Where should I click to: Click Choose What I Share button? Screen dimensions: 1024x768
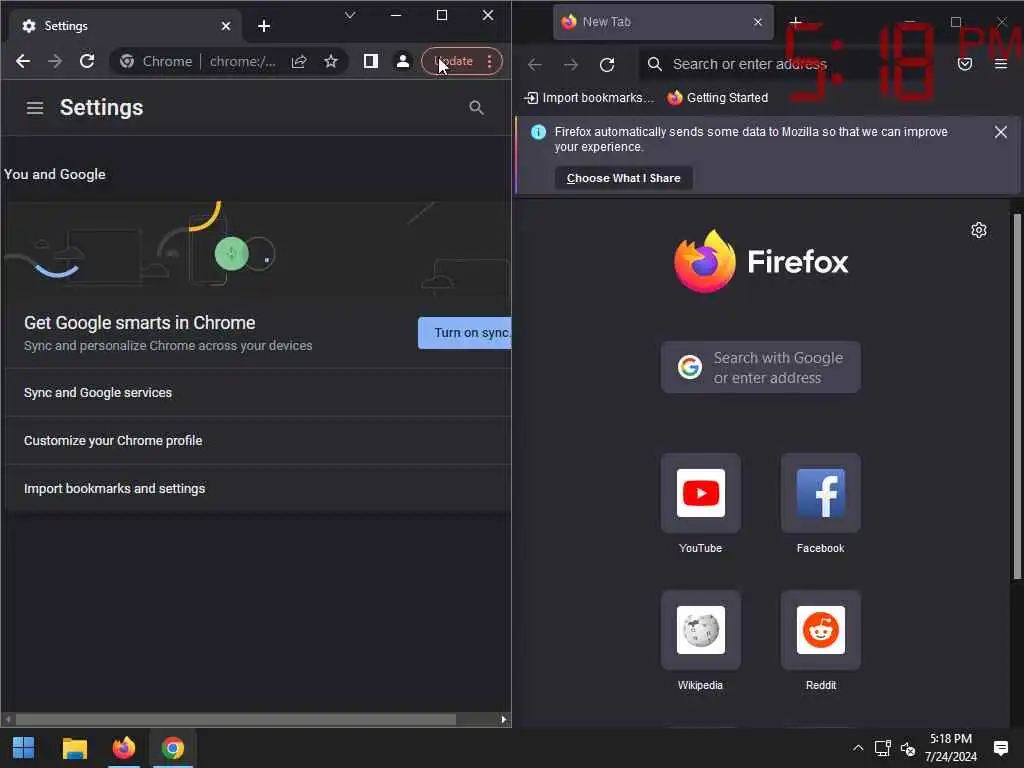[x=624, y=178]
